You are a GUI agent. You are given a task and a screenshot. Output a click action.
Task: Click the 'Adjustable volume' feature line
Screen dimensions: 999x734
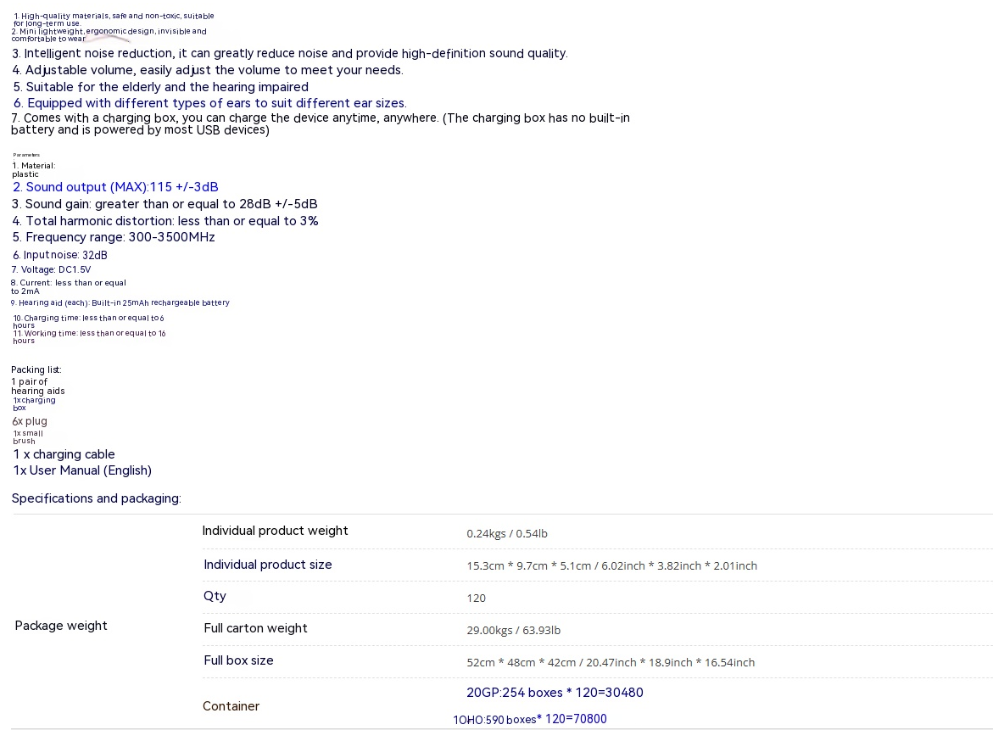coord(207,70)
